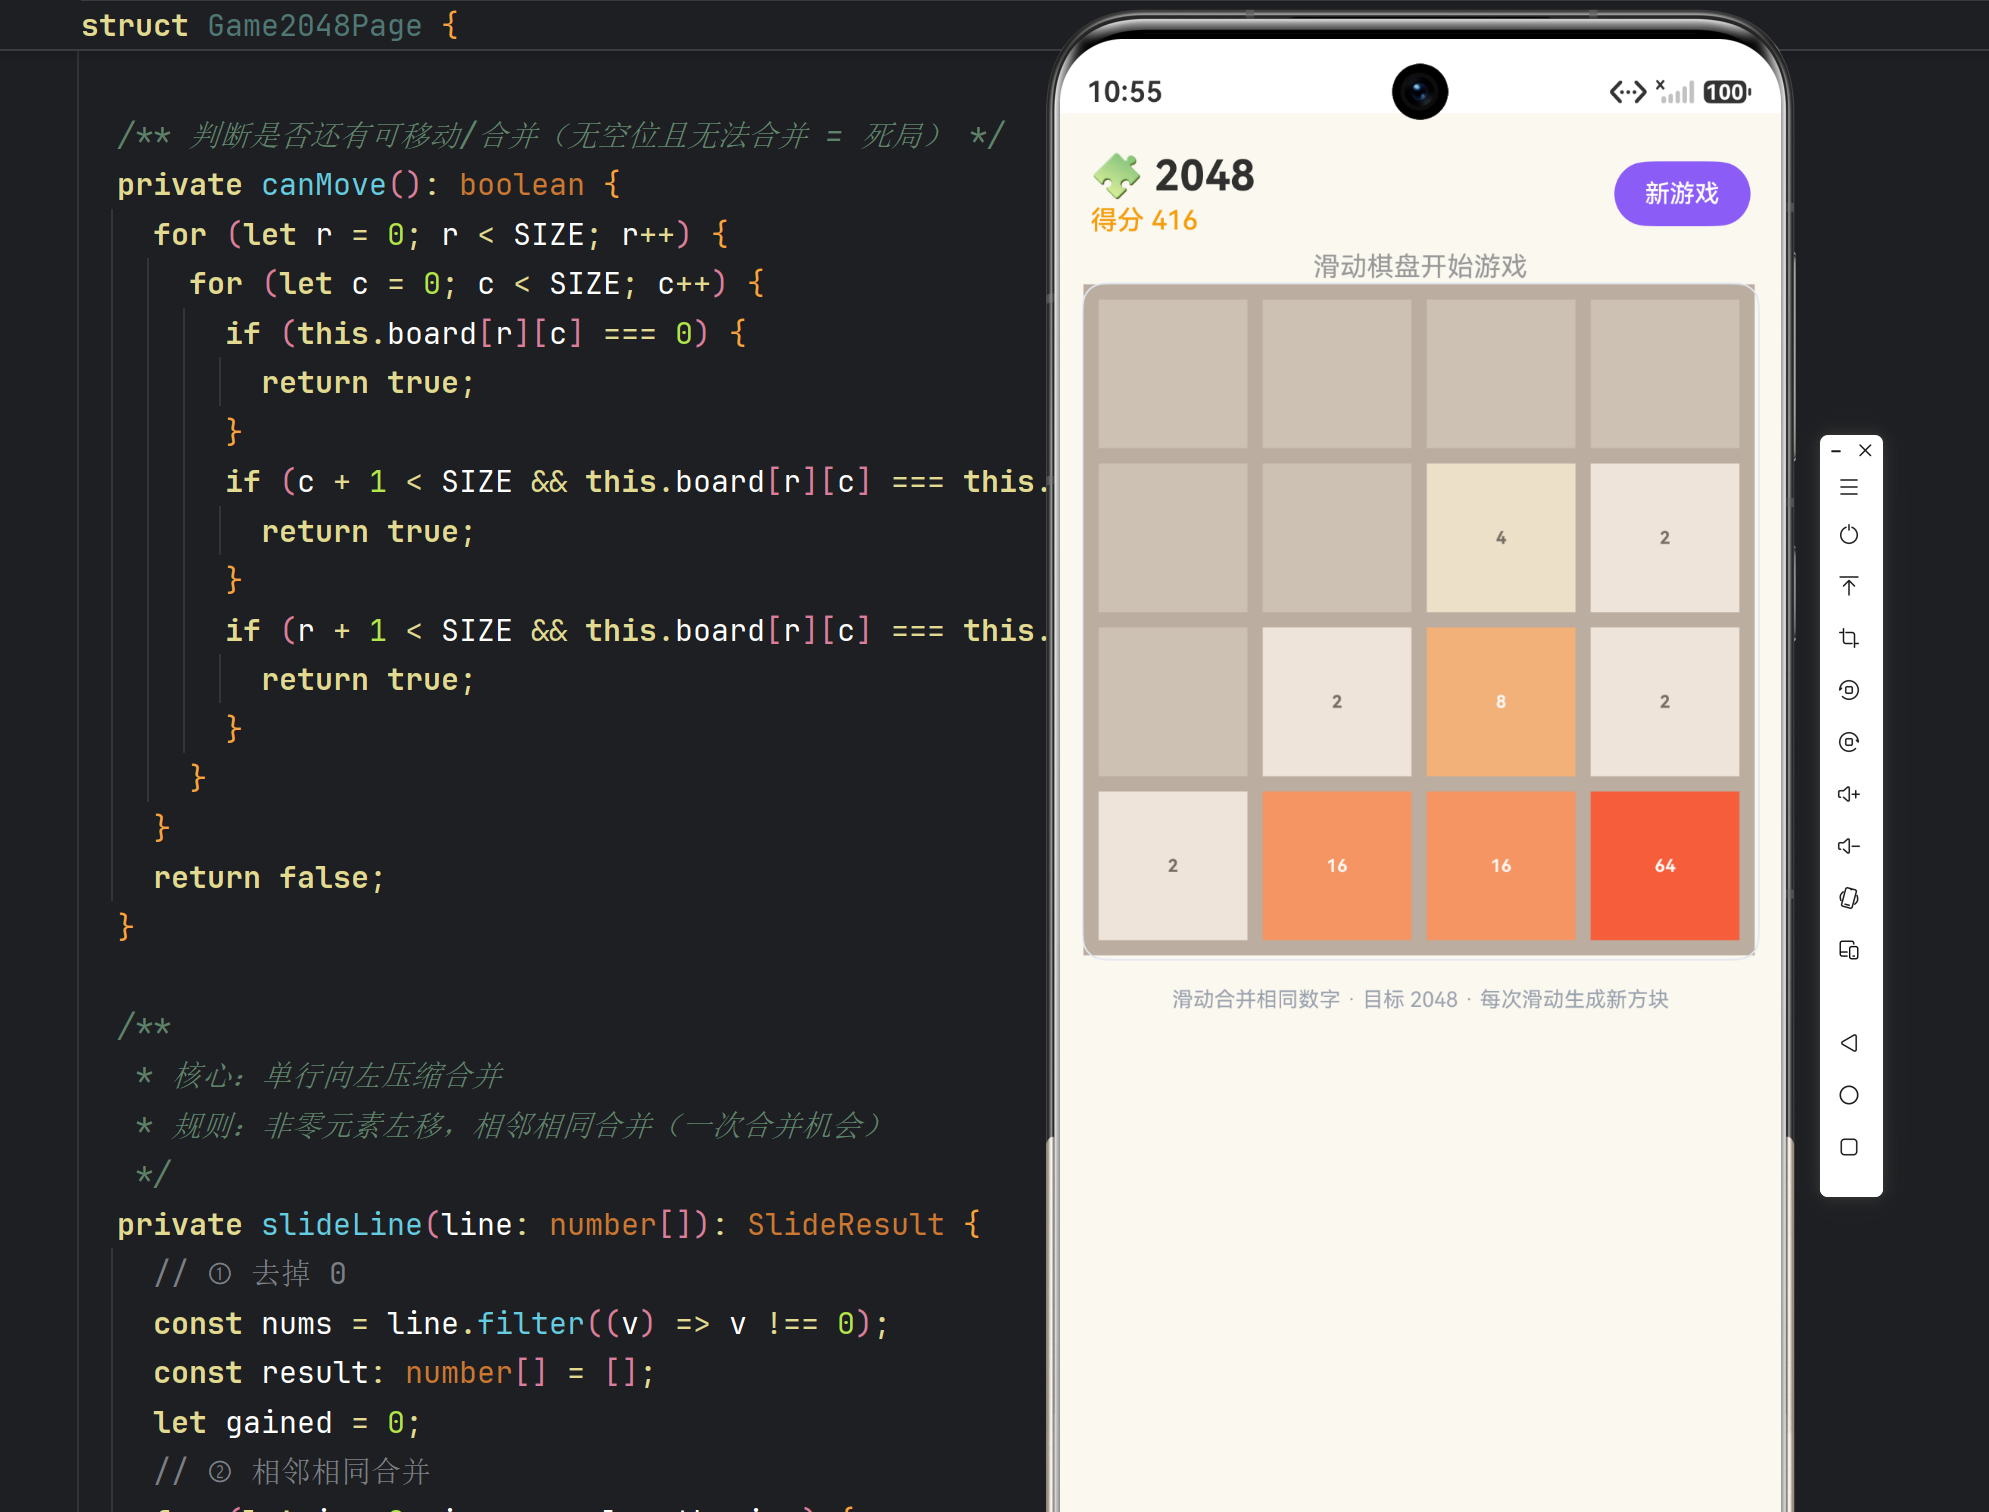1989x1512 pixels.
Task: Click the 'if (r + 1 < SIZE' condition line
Action: pyautogui.click(x=637, y=630)
